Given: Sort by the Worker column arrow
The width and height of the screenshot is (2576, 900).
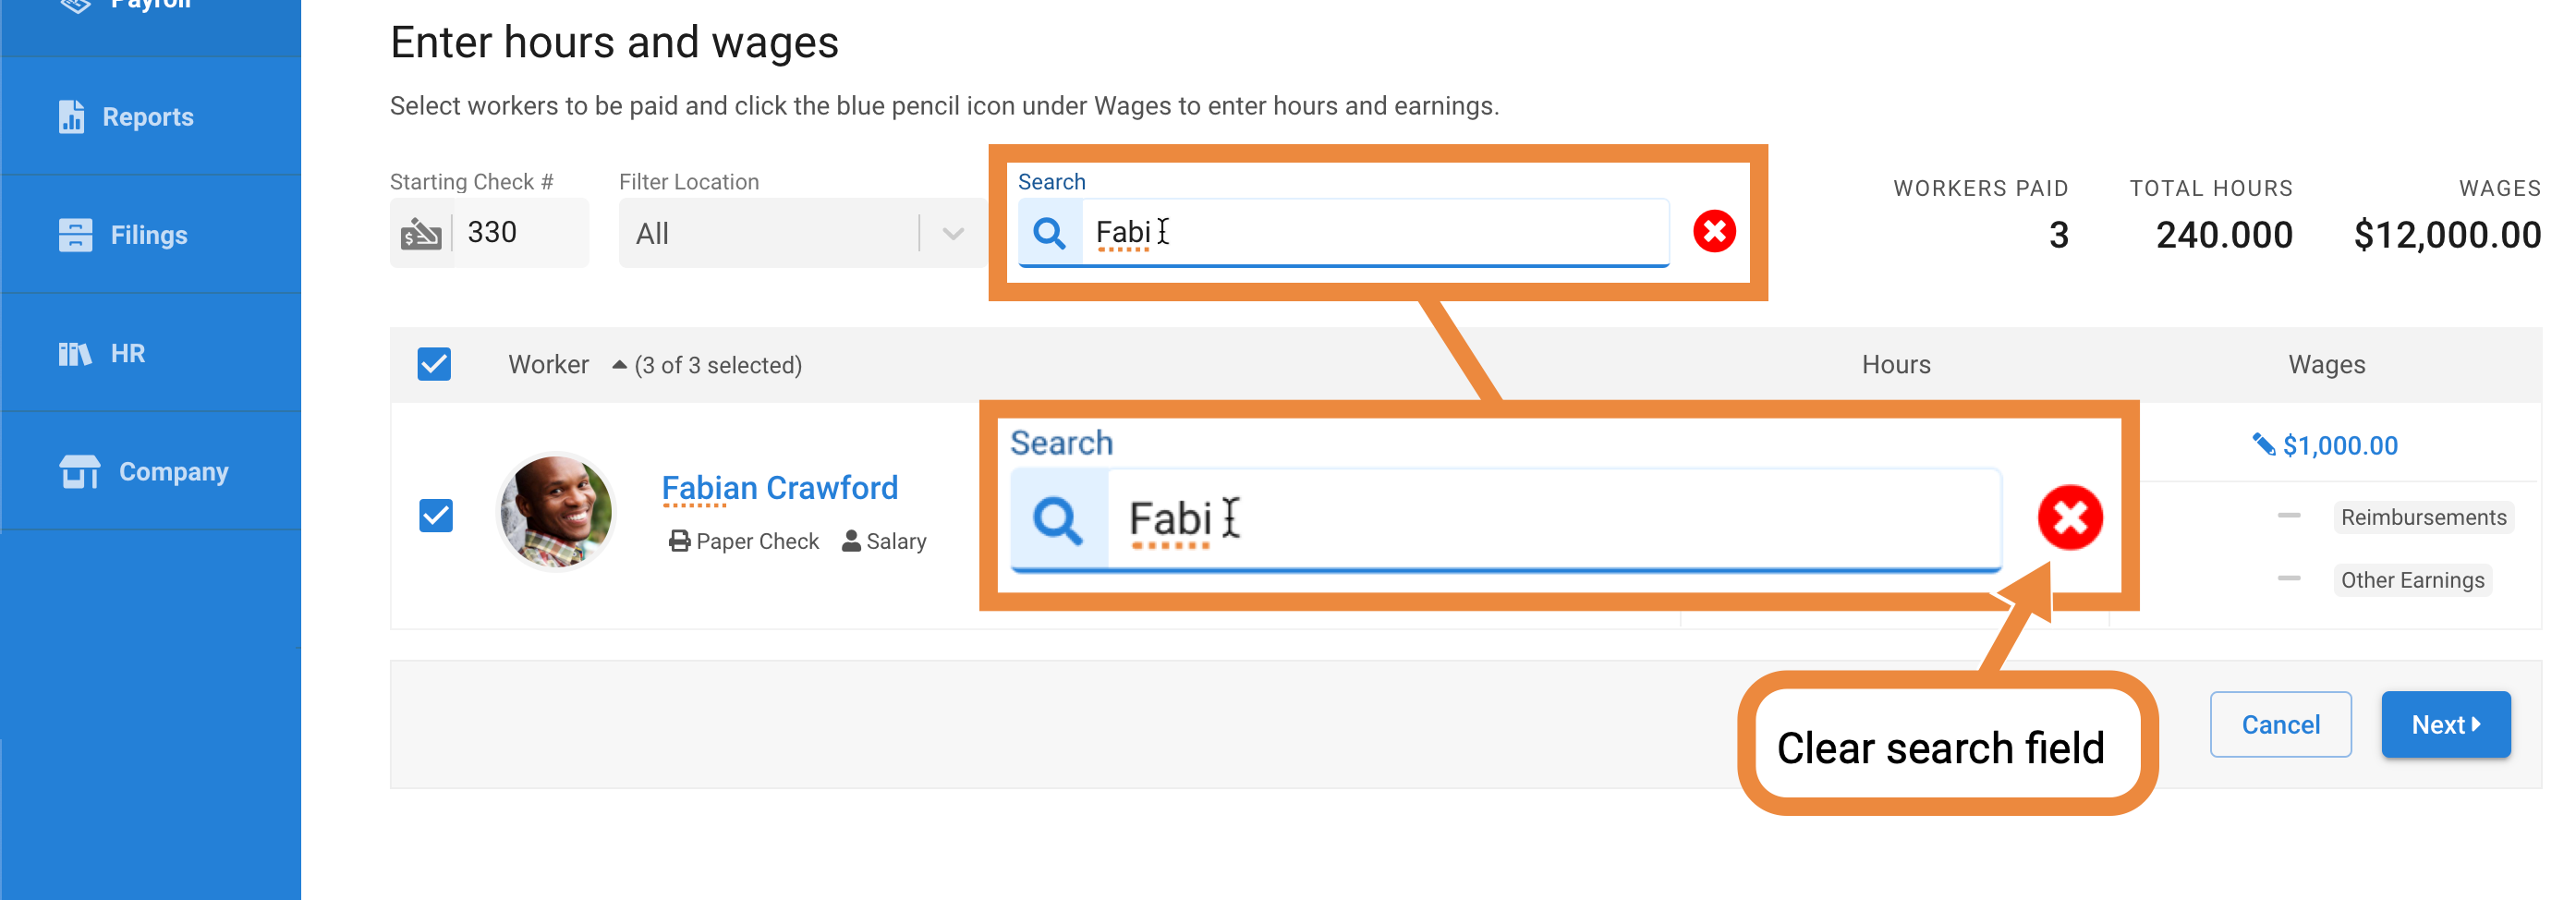Looking at the screenshot, I should 619,365.
